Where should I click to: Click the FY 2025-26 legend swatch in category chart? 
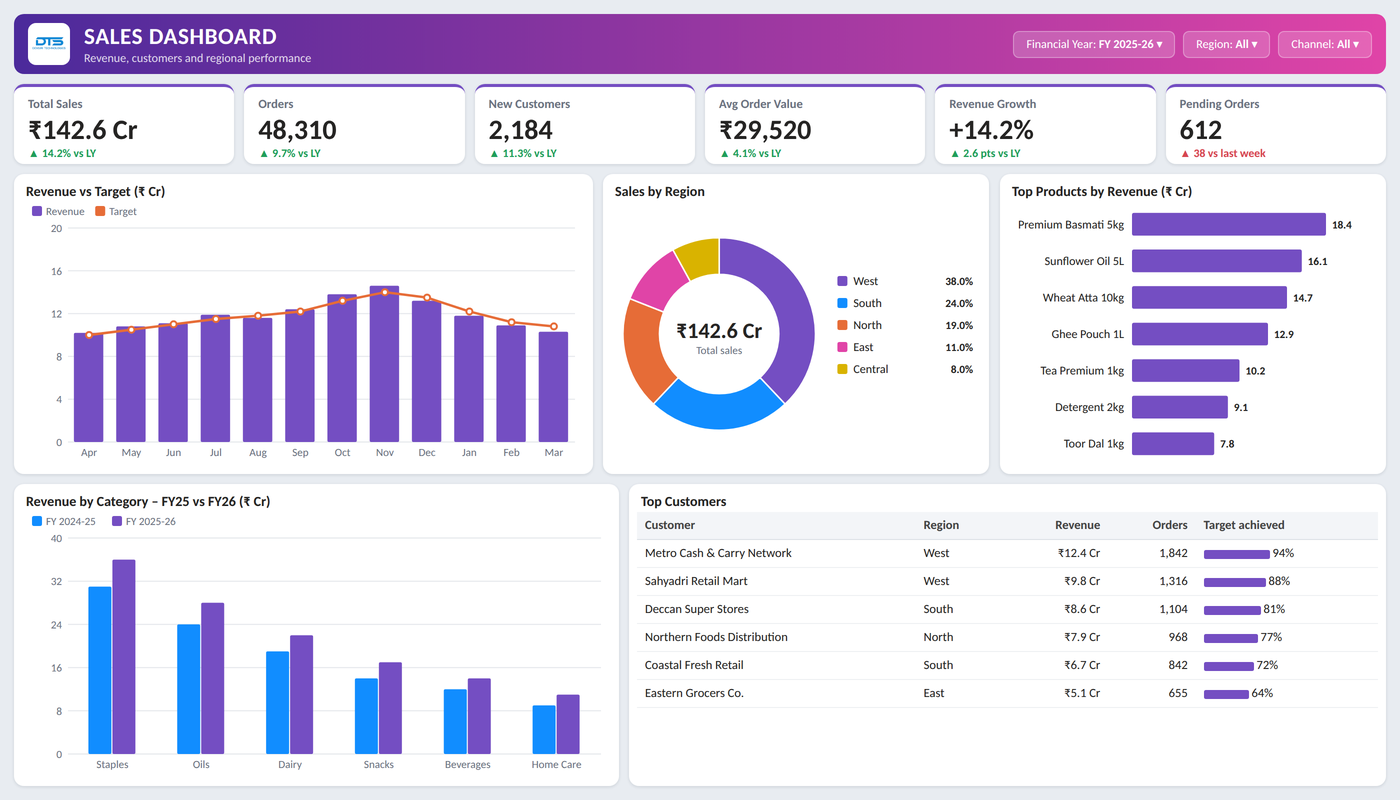117,522
